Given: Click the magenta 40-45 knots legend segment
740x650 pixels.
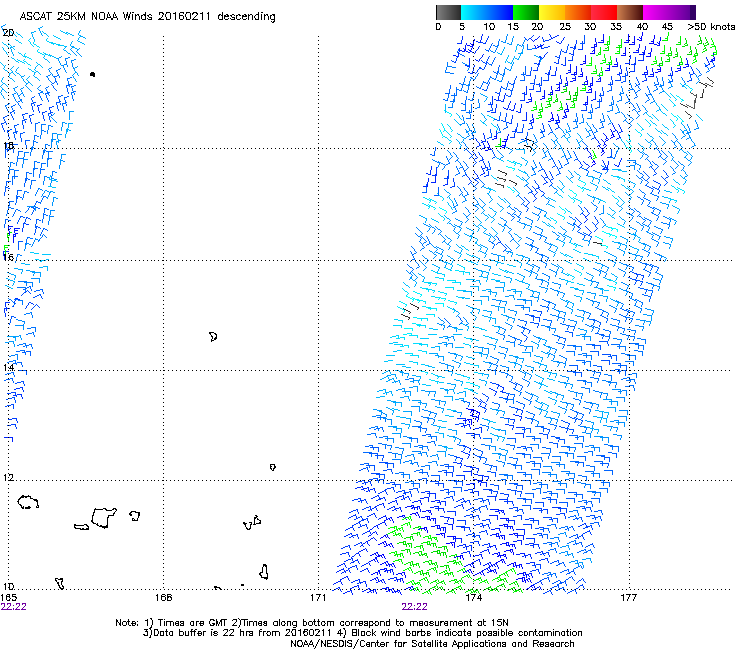Looking at the screenshot, I should [x=656, y=12].
